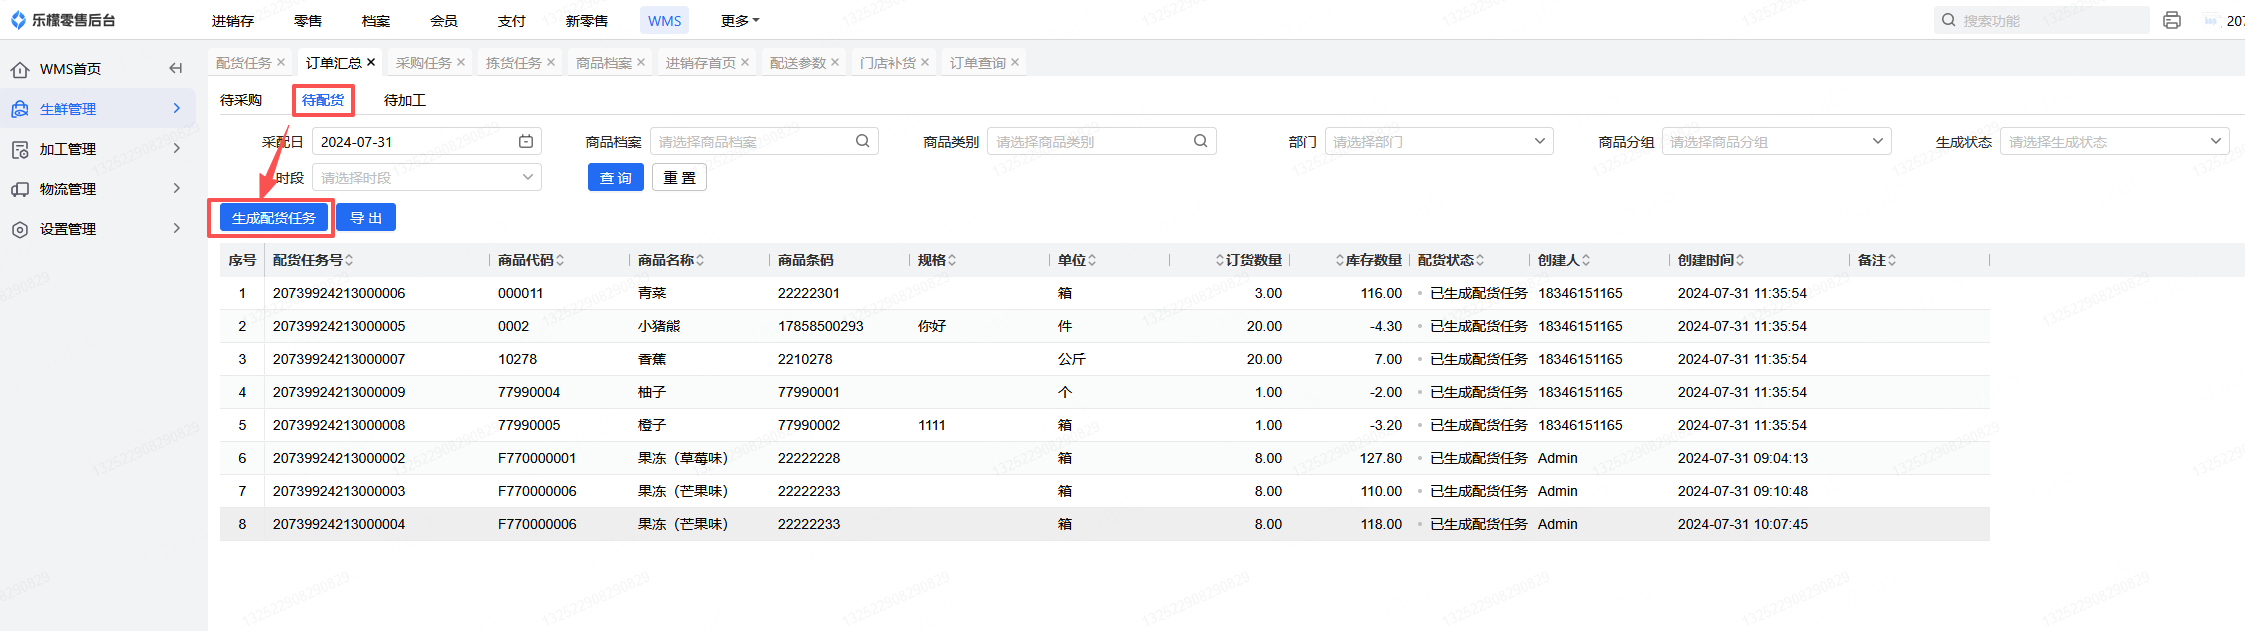Open the 更多 top menu
2245x631 pixels.
click(x=740, y=20)
